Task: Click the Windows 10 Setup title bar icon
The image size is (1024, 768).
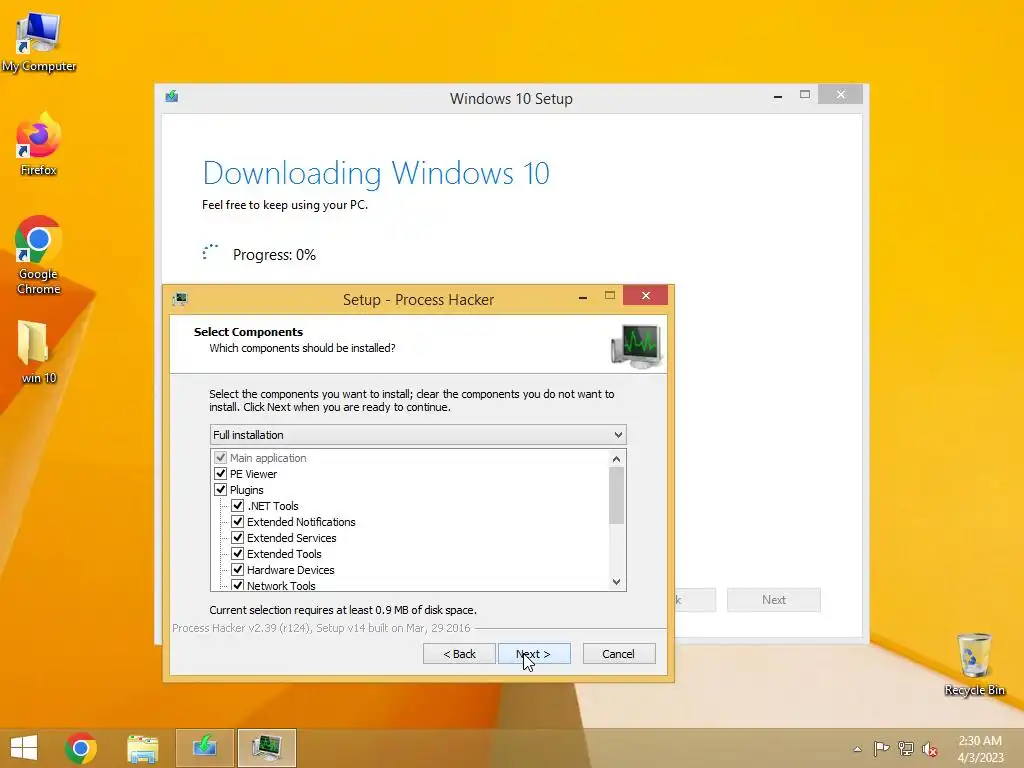Action: point(172,97)
